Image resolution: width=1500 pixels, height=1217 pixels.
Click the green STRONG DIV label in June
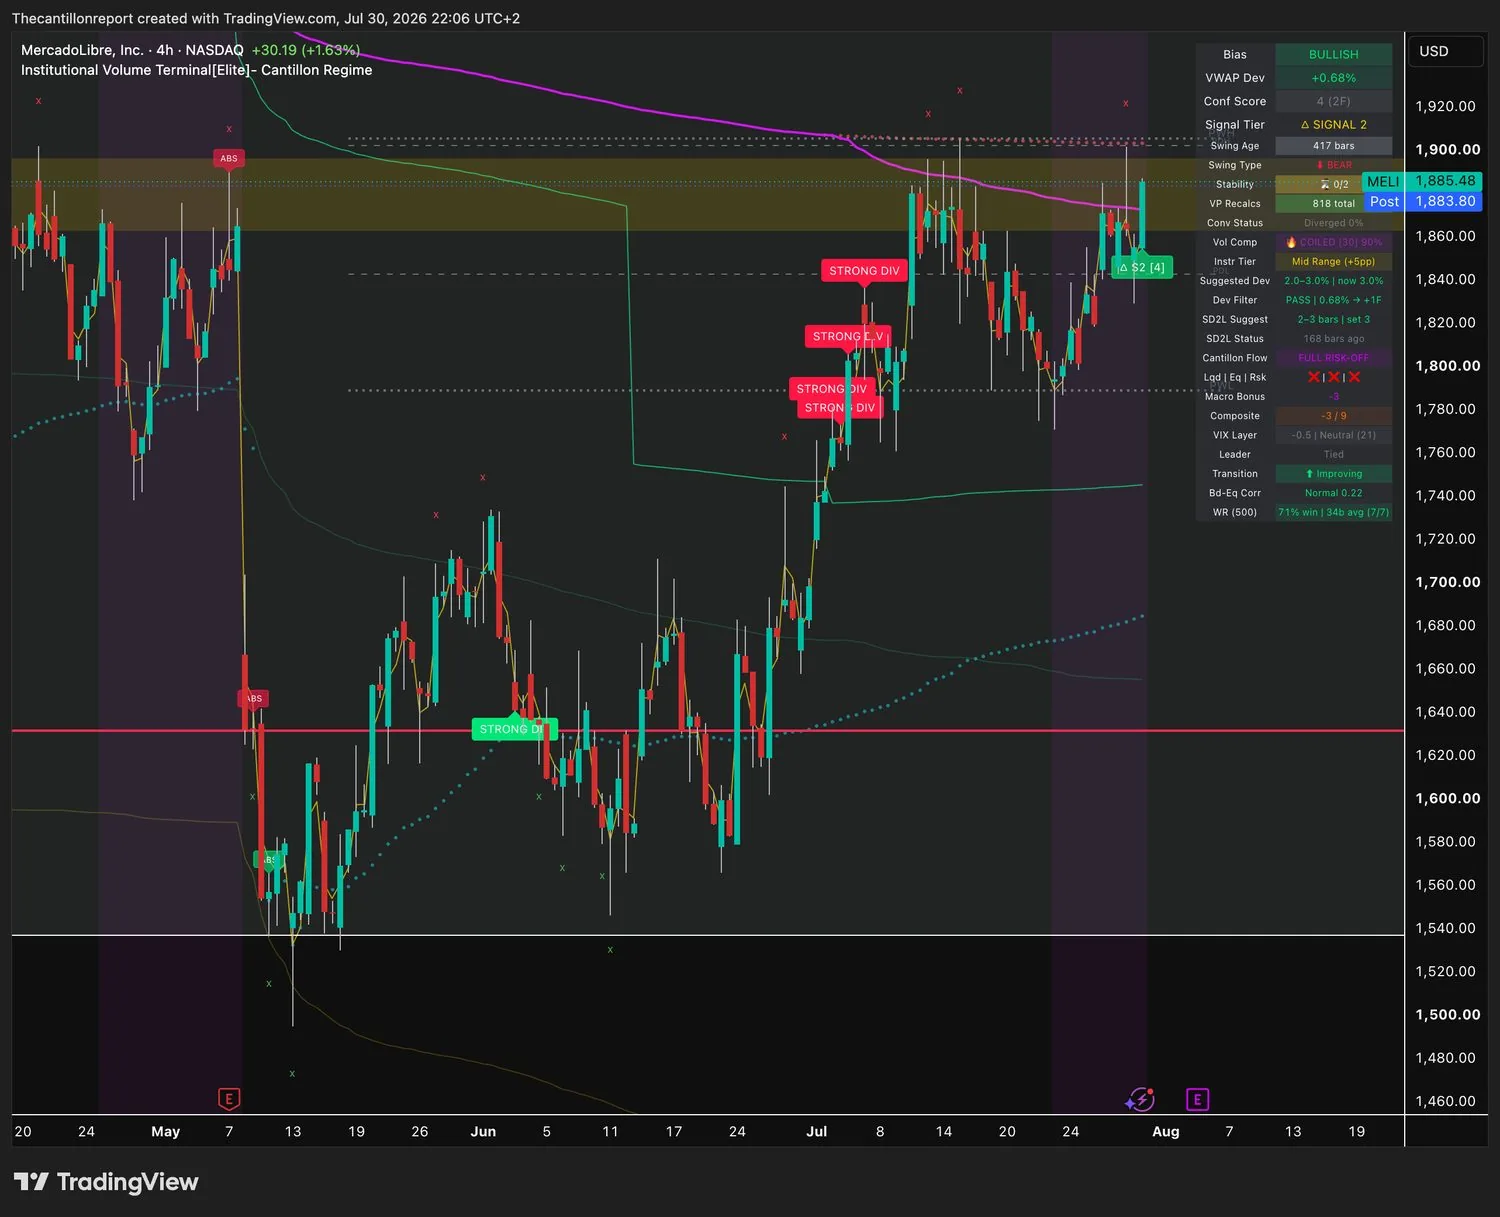[514, 729]
